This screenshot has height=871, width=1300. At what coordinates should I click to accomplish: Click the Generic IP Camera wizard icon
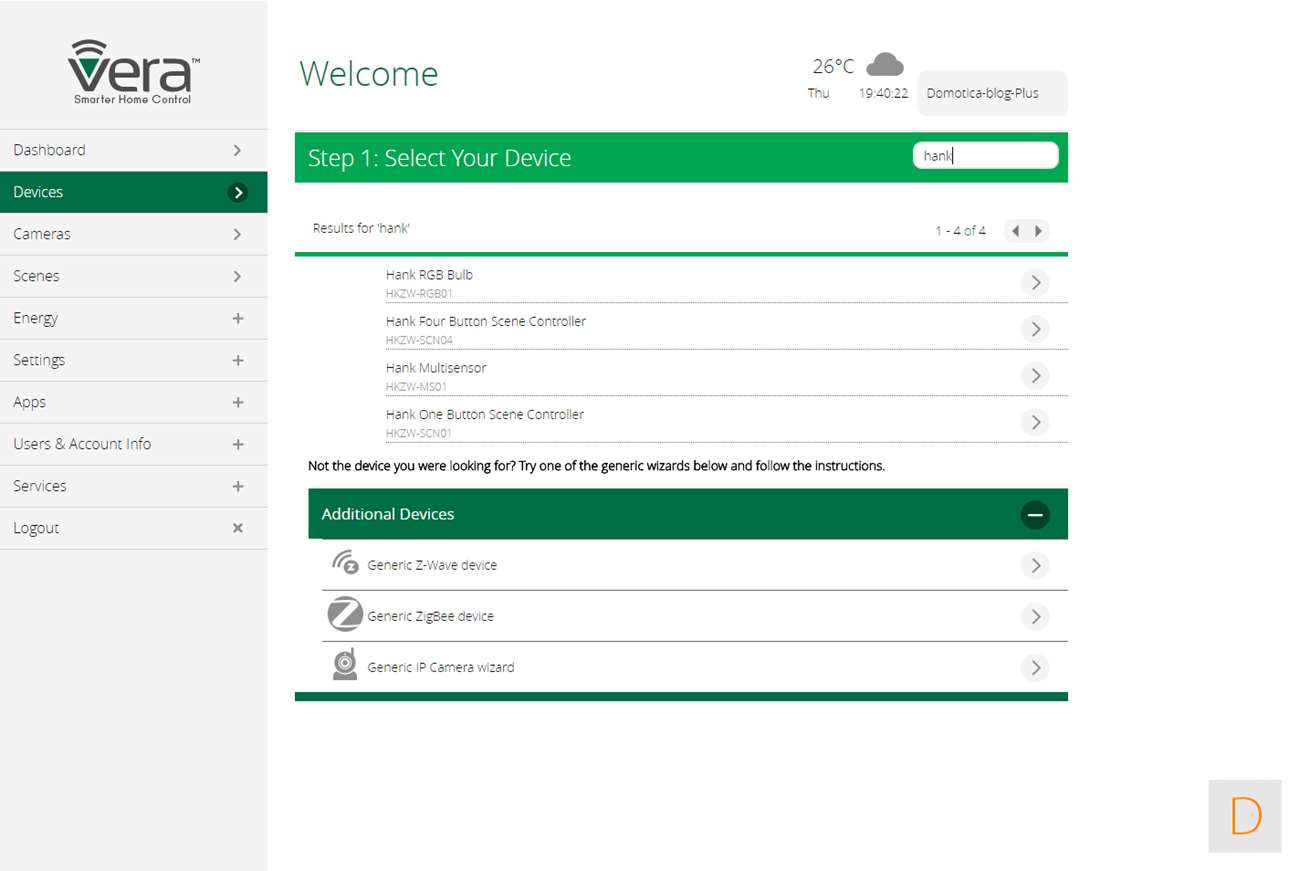344,666
